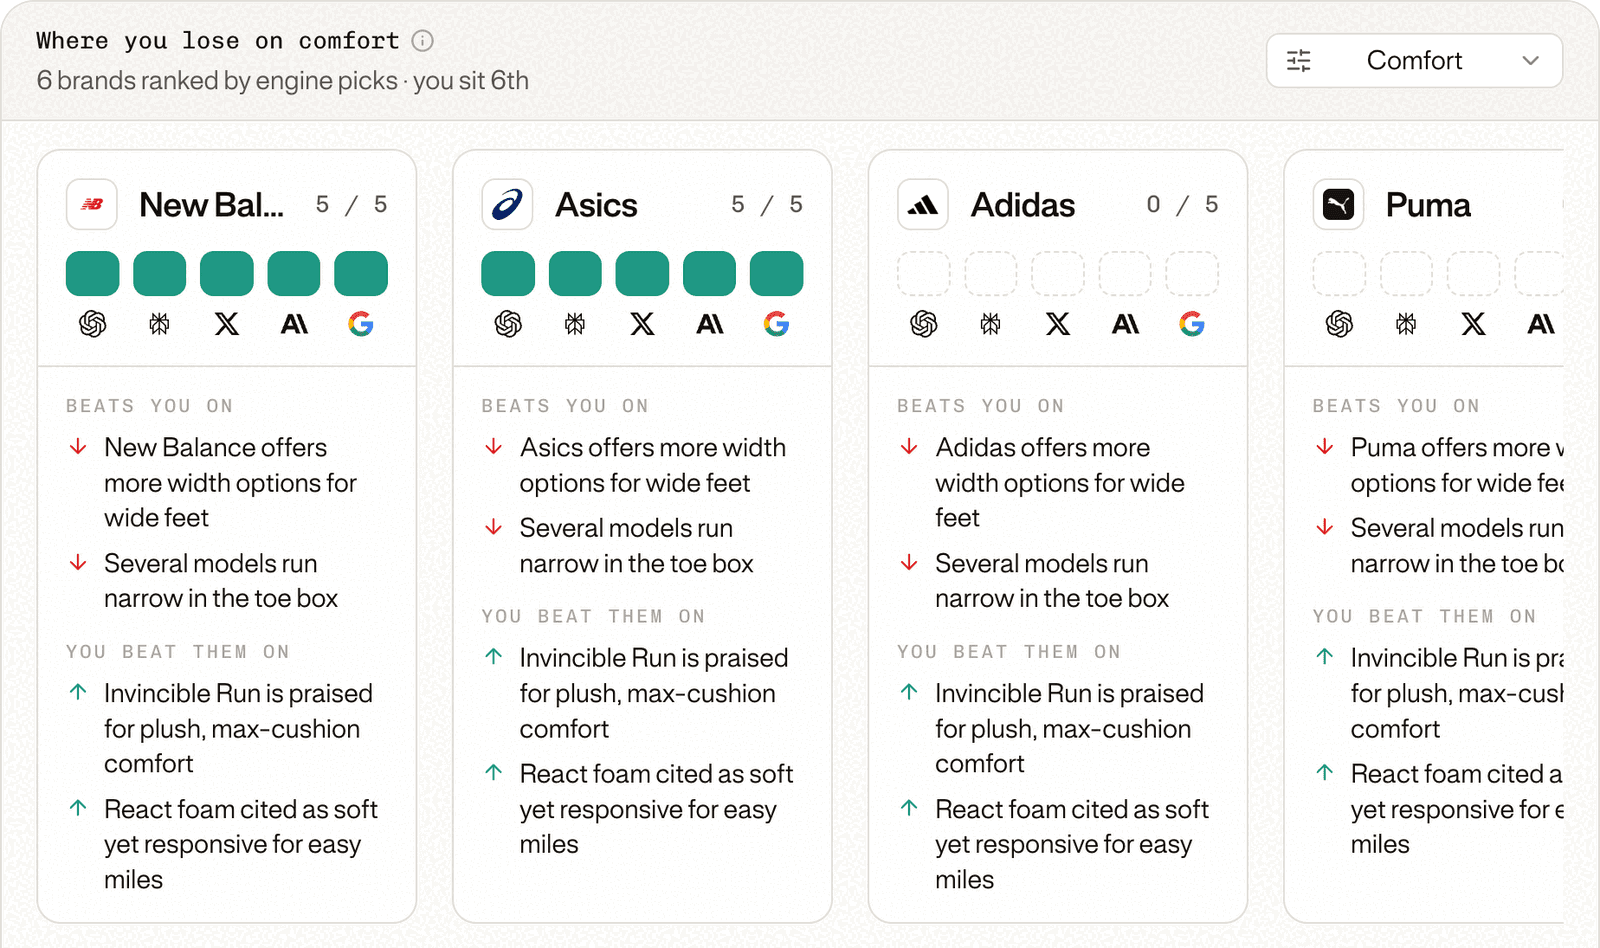Click the ChatGPT icon in New Balance card
The height and width of the screenshot is (948, 1600).
pyautogui.click(x=93, y=324)
